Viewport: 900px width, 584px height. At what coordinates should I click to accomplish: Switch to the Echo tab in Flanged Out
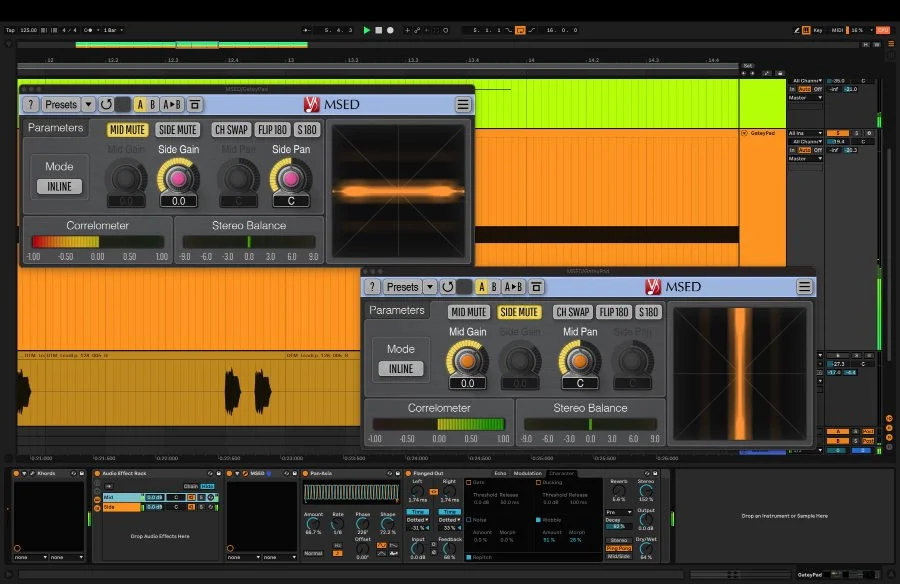tap(500, 473)
